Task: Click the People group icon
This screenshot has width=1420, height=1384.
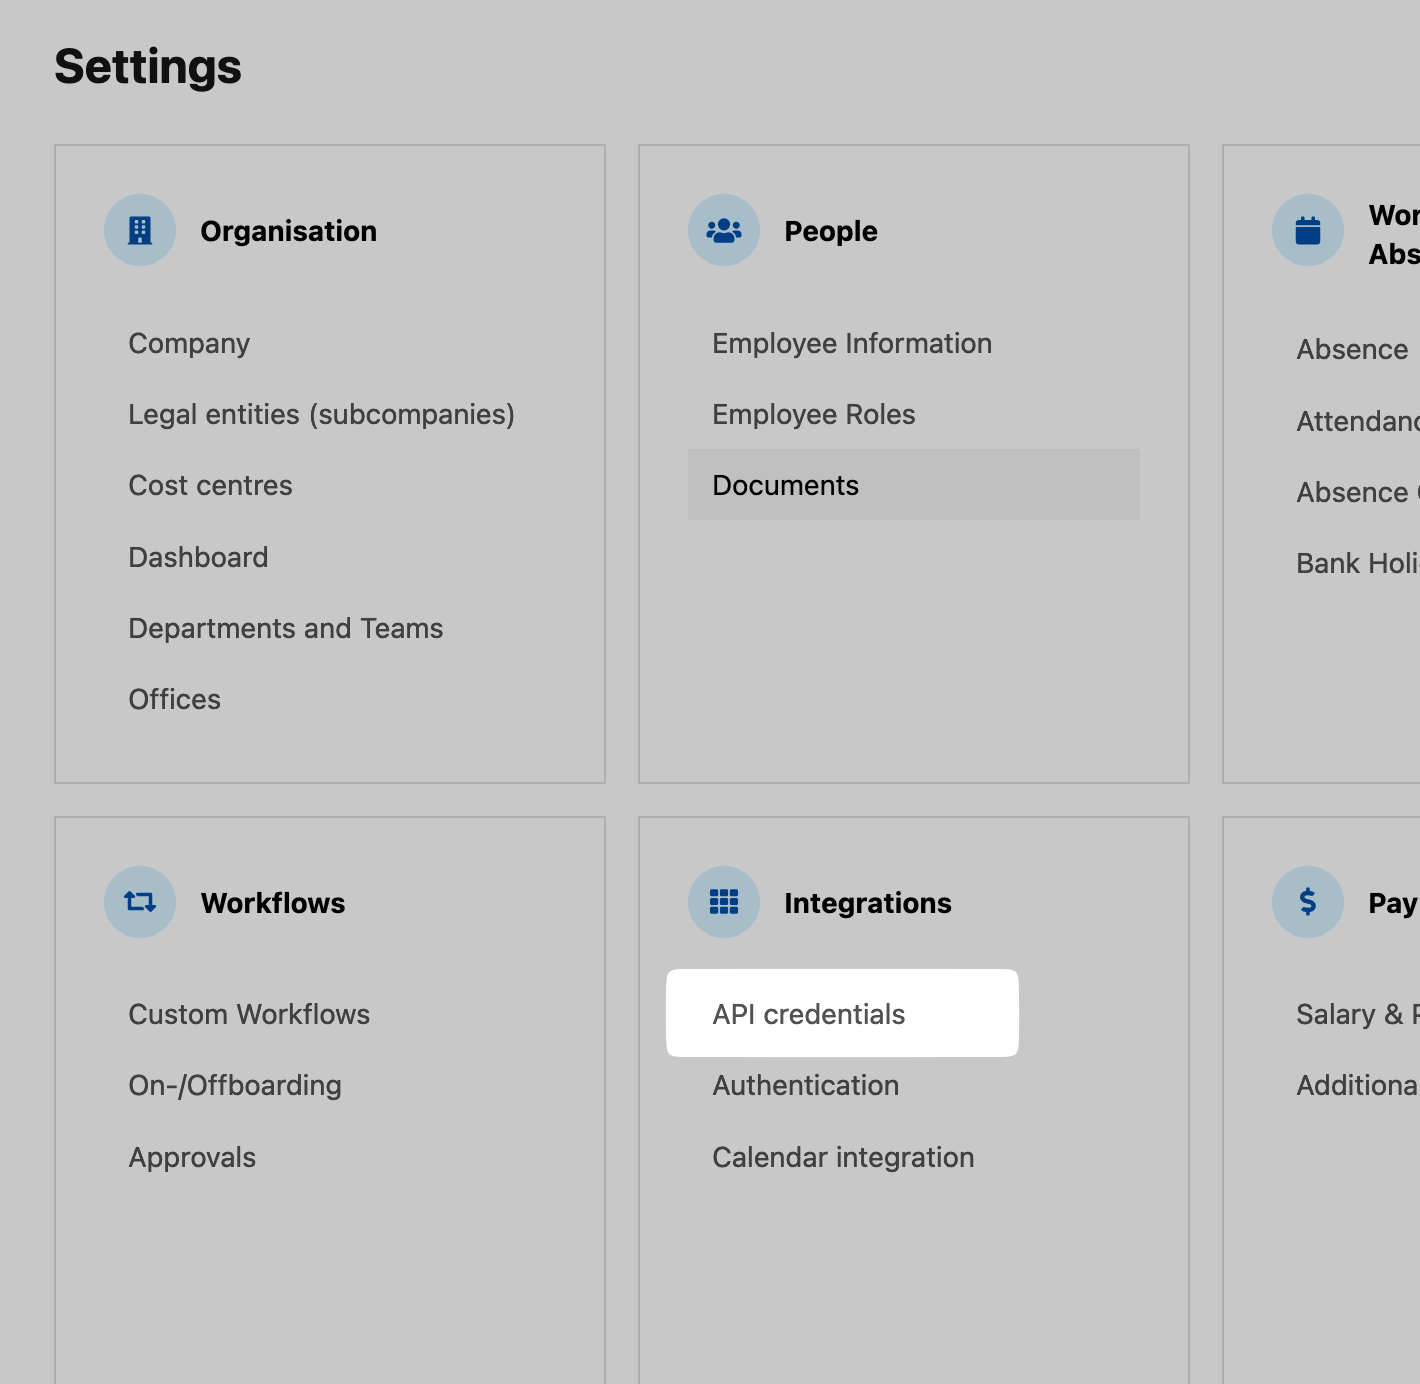Action: (724, 230)
